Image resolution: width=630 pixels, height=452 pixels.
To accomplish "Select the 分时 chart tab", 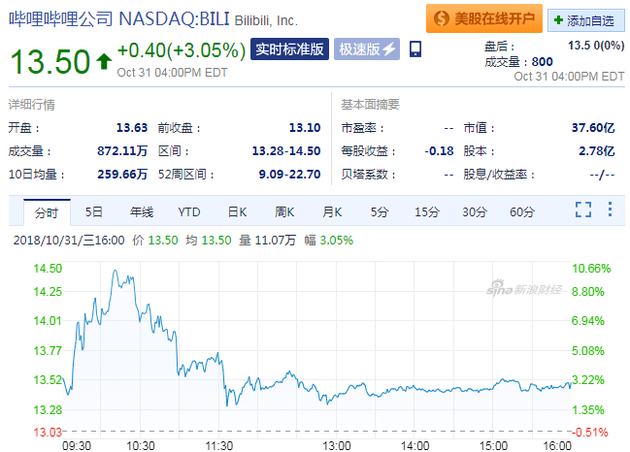I will click(47, 212).
